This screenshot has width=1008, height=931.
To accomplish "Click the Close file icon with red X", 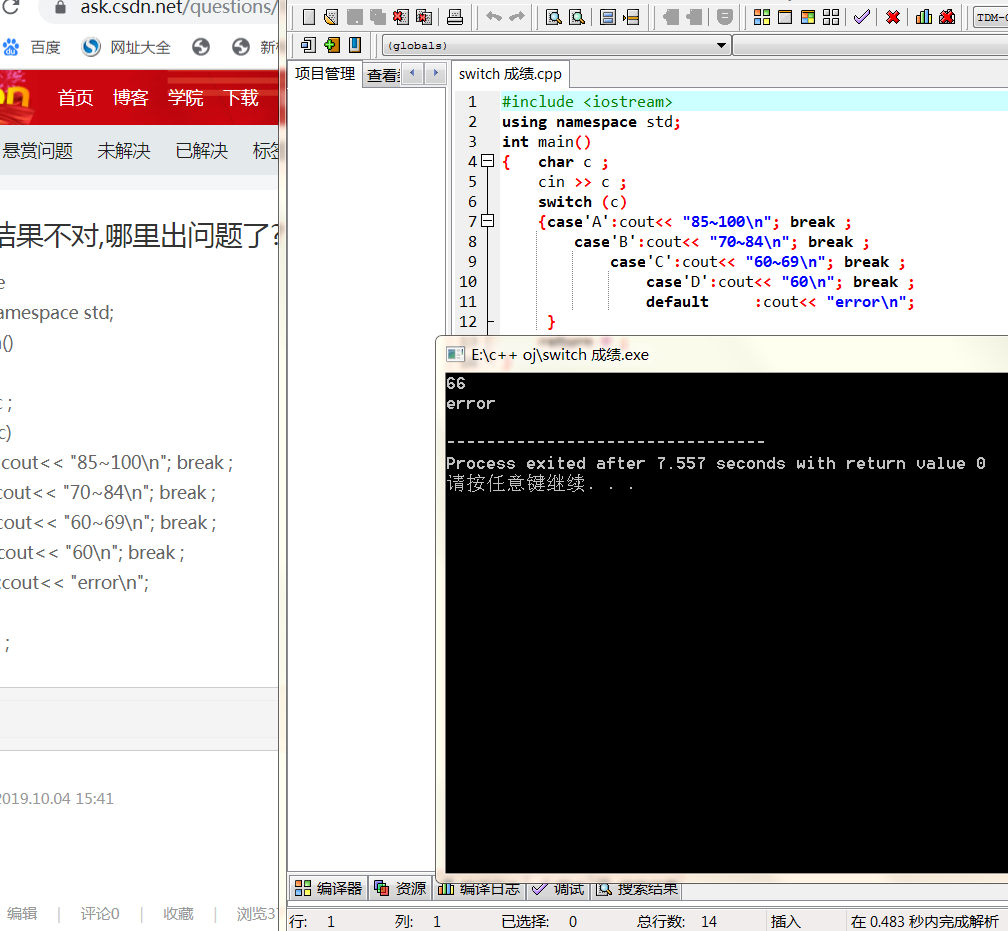I will pyautogui.click(x=400, y=17).
